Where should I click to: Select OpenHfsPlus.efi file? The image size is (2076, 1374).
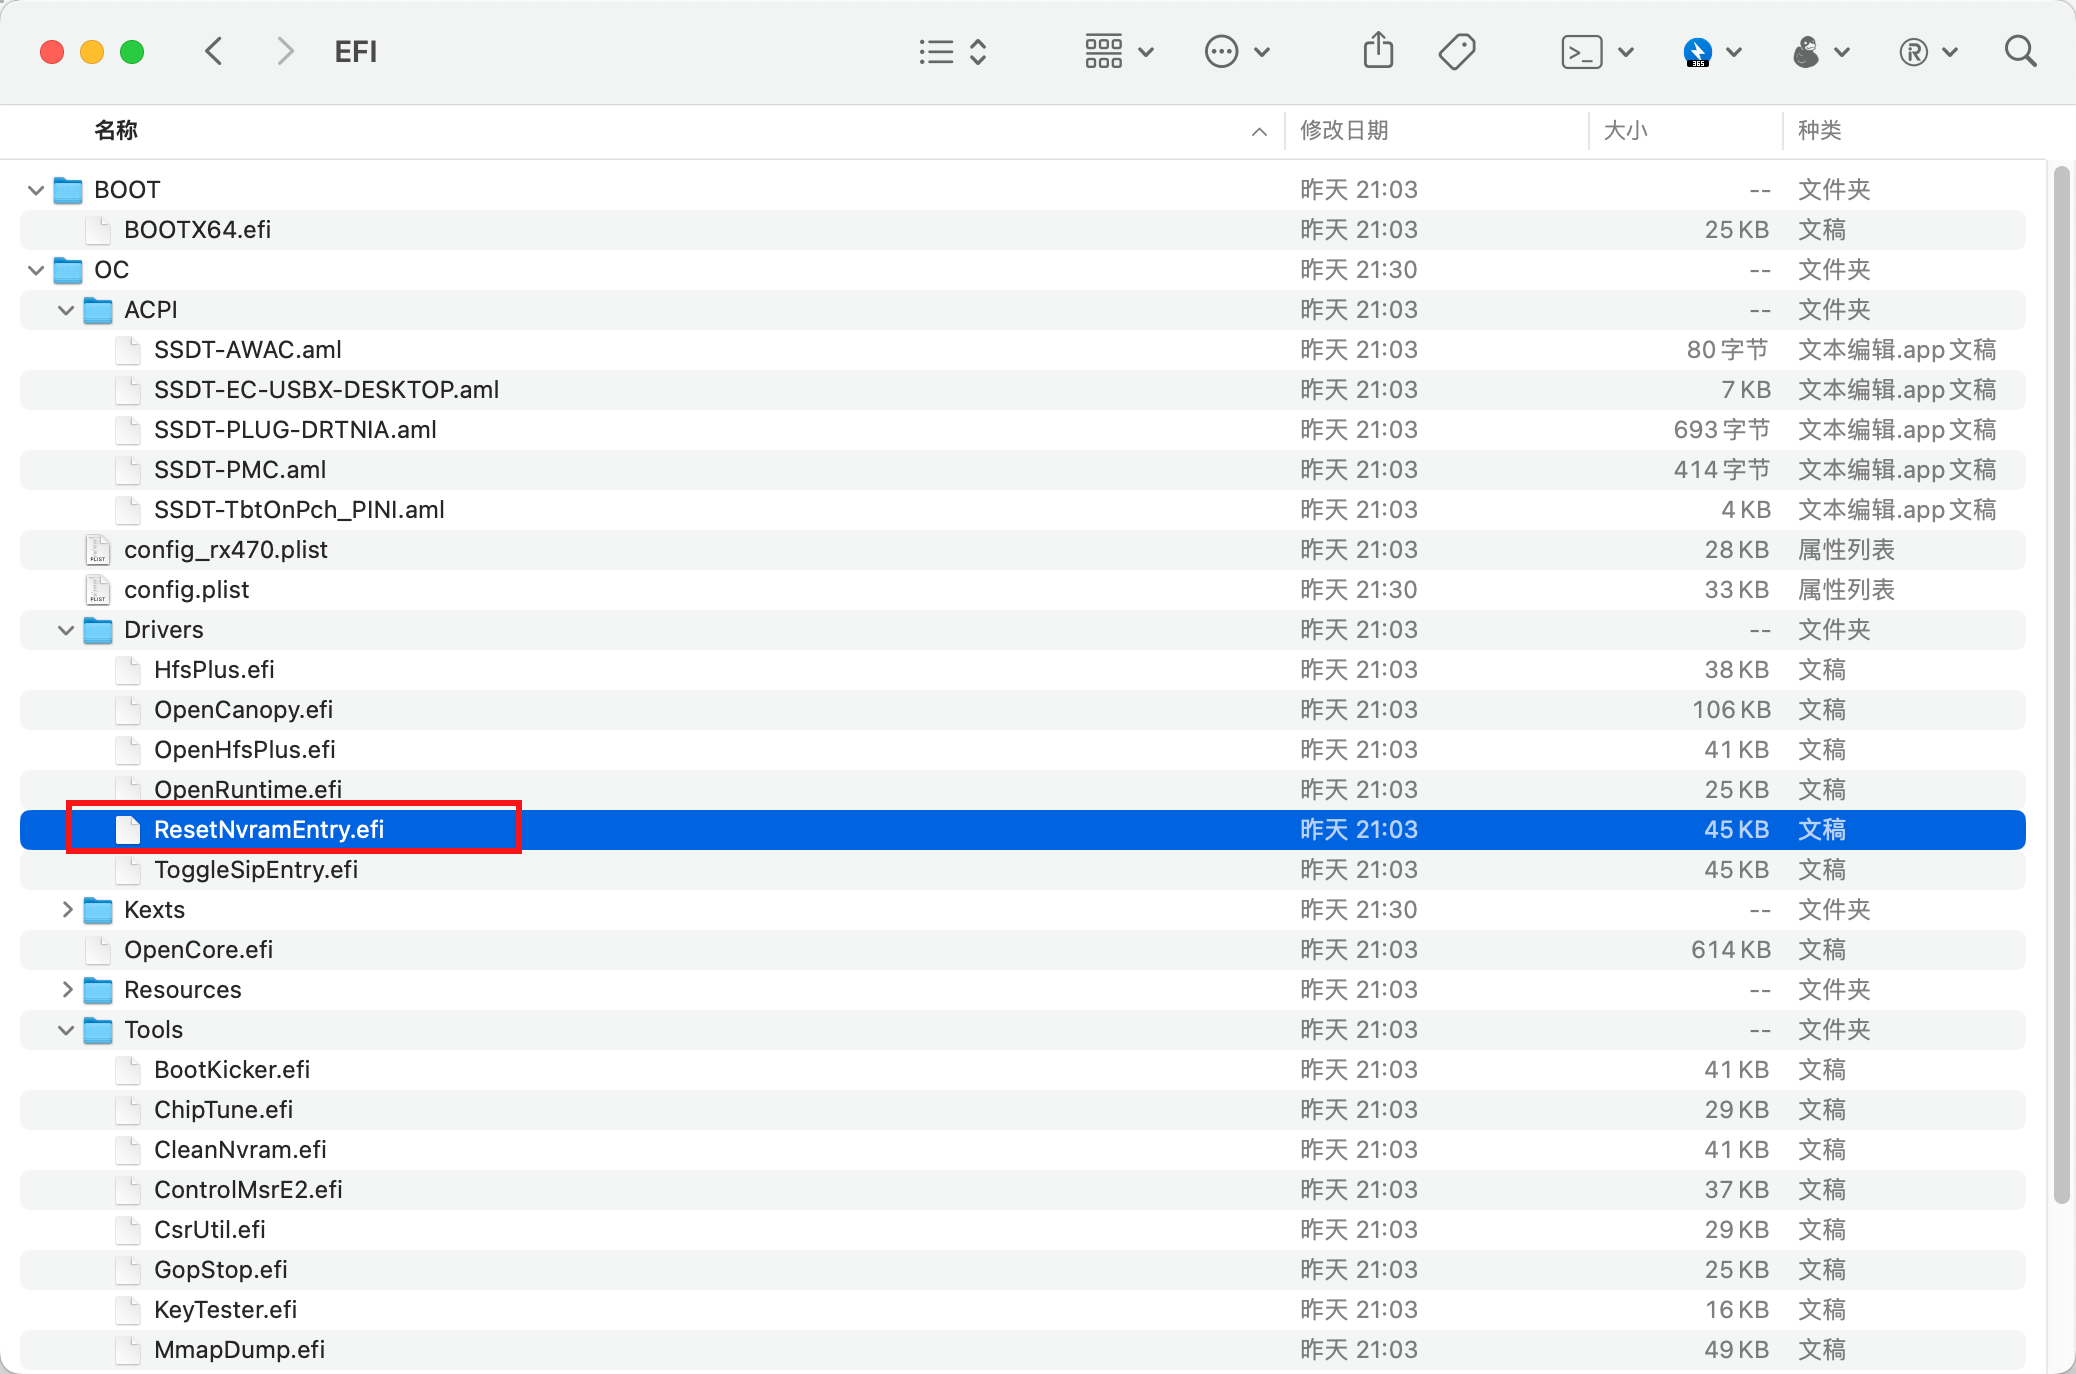(1023, 750)
